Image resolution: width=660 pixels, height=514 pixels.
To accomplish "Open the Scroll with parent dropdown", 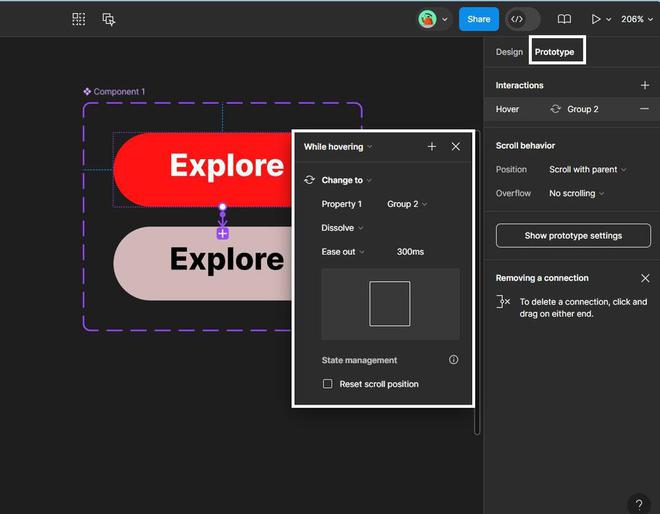I will (x=588, y=169).
